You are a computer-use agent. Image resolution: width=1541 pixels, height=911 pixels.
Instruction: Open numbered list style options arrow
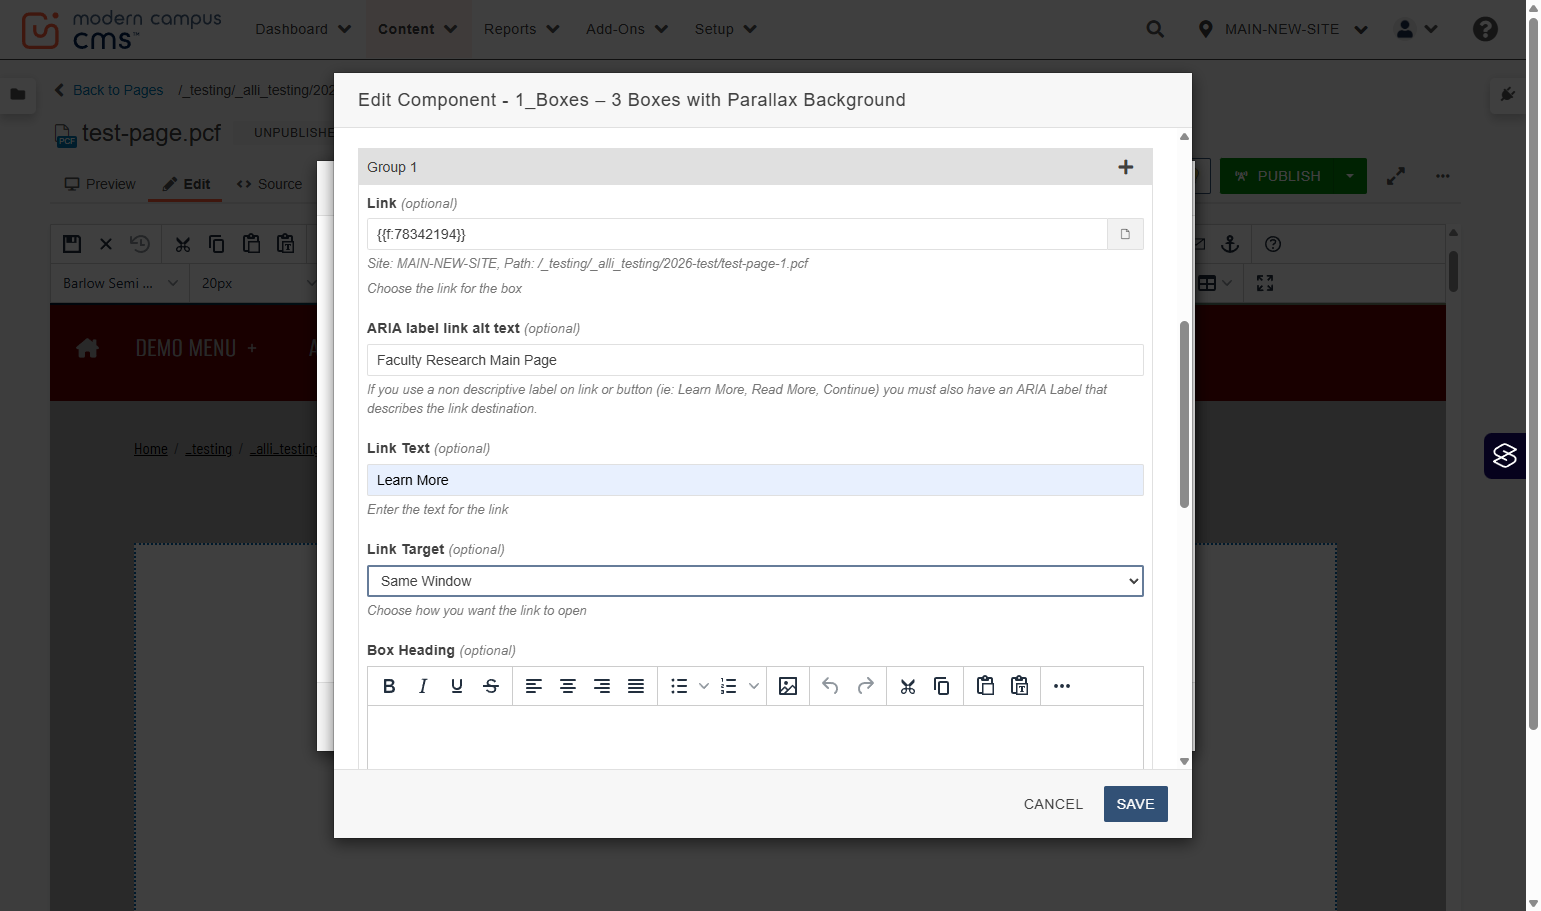point(754,686)
